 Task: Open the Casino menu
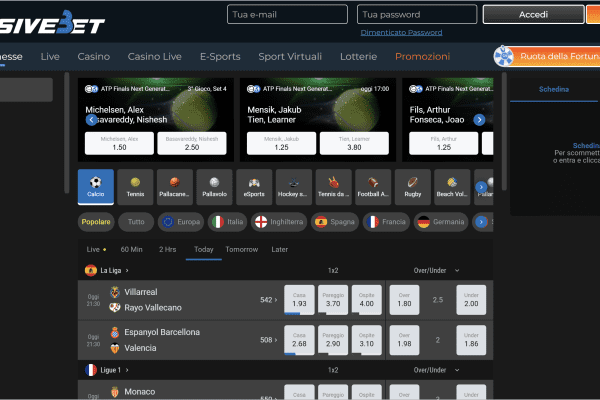94,57
